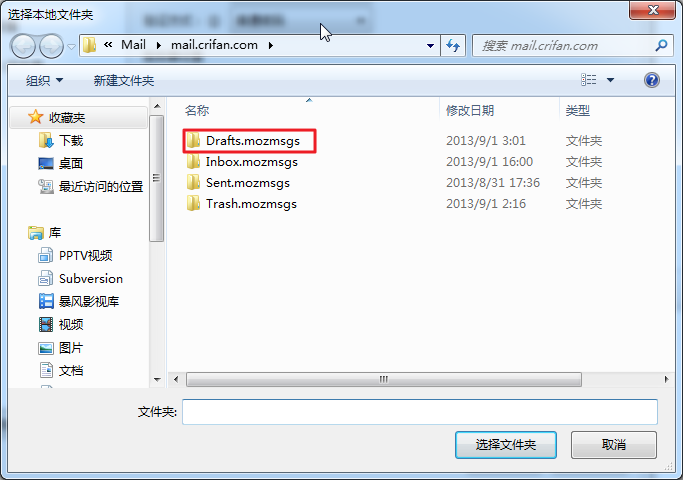Expand the recent pages dropdown arrow
Image resolution: width=683 pixels, height=480 pixels.
(x=71, y=46)
